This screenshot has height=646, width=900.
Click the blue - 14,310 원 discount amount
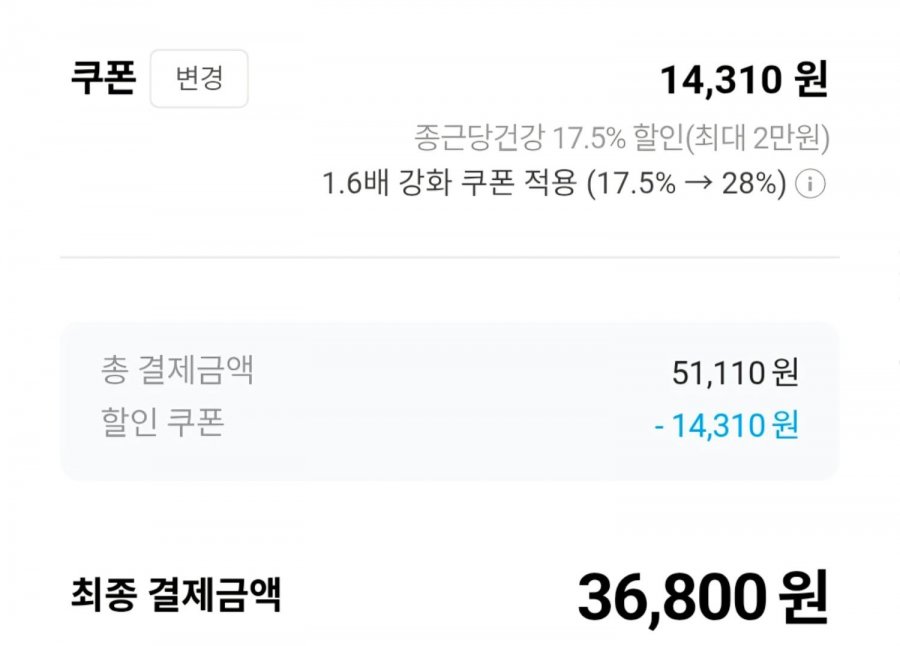coord(726,426)
